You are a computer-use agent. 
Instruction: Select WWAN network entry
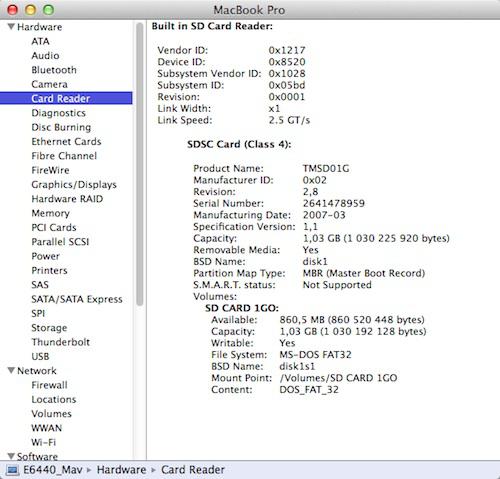pyautogui.click(x=46, y=428)
